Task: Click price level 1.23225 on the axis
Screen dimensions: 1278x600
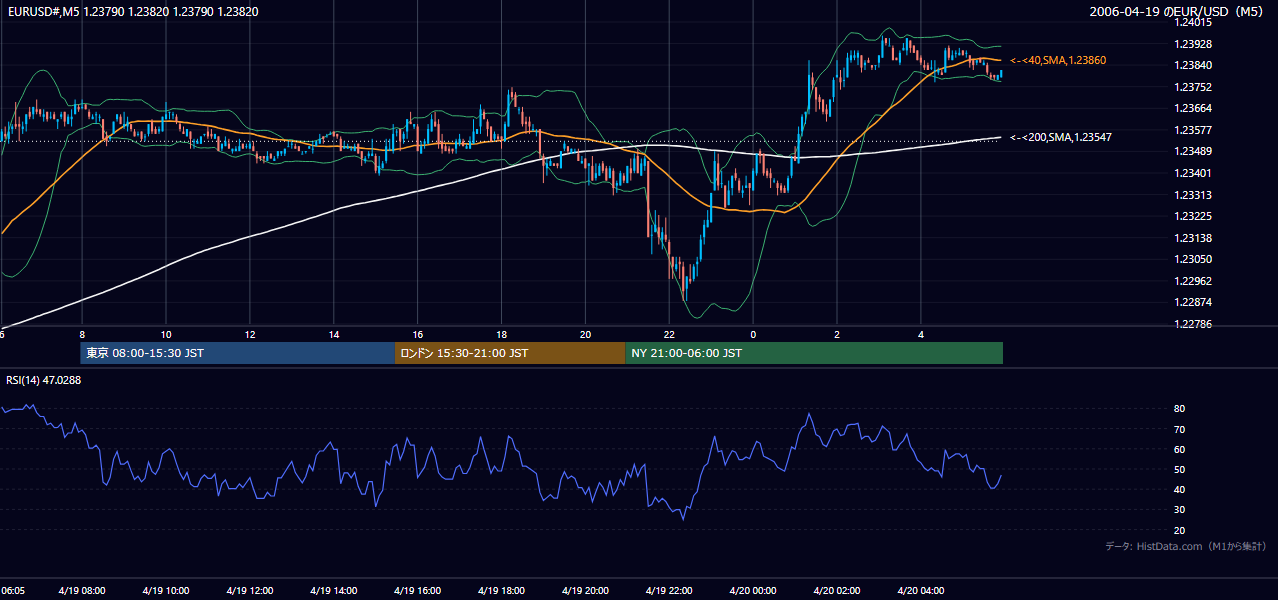Action: click(x=1195, y=216)
